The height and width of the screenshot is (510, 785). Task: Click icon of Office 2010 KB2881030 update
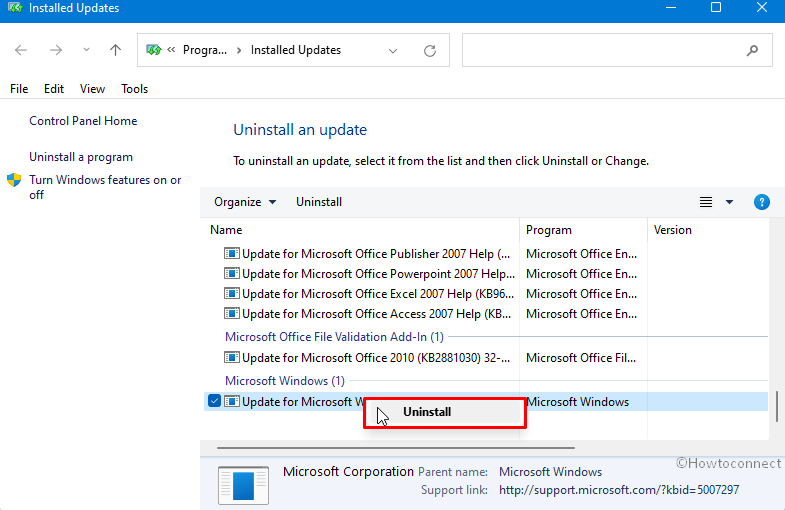point(231,358)
